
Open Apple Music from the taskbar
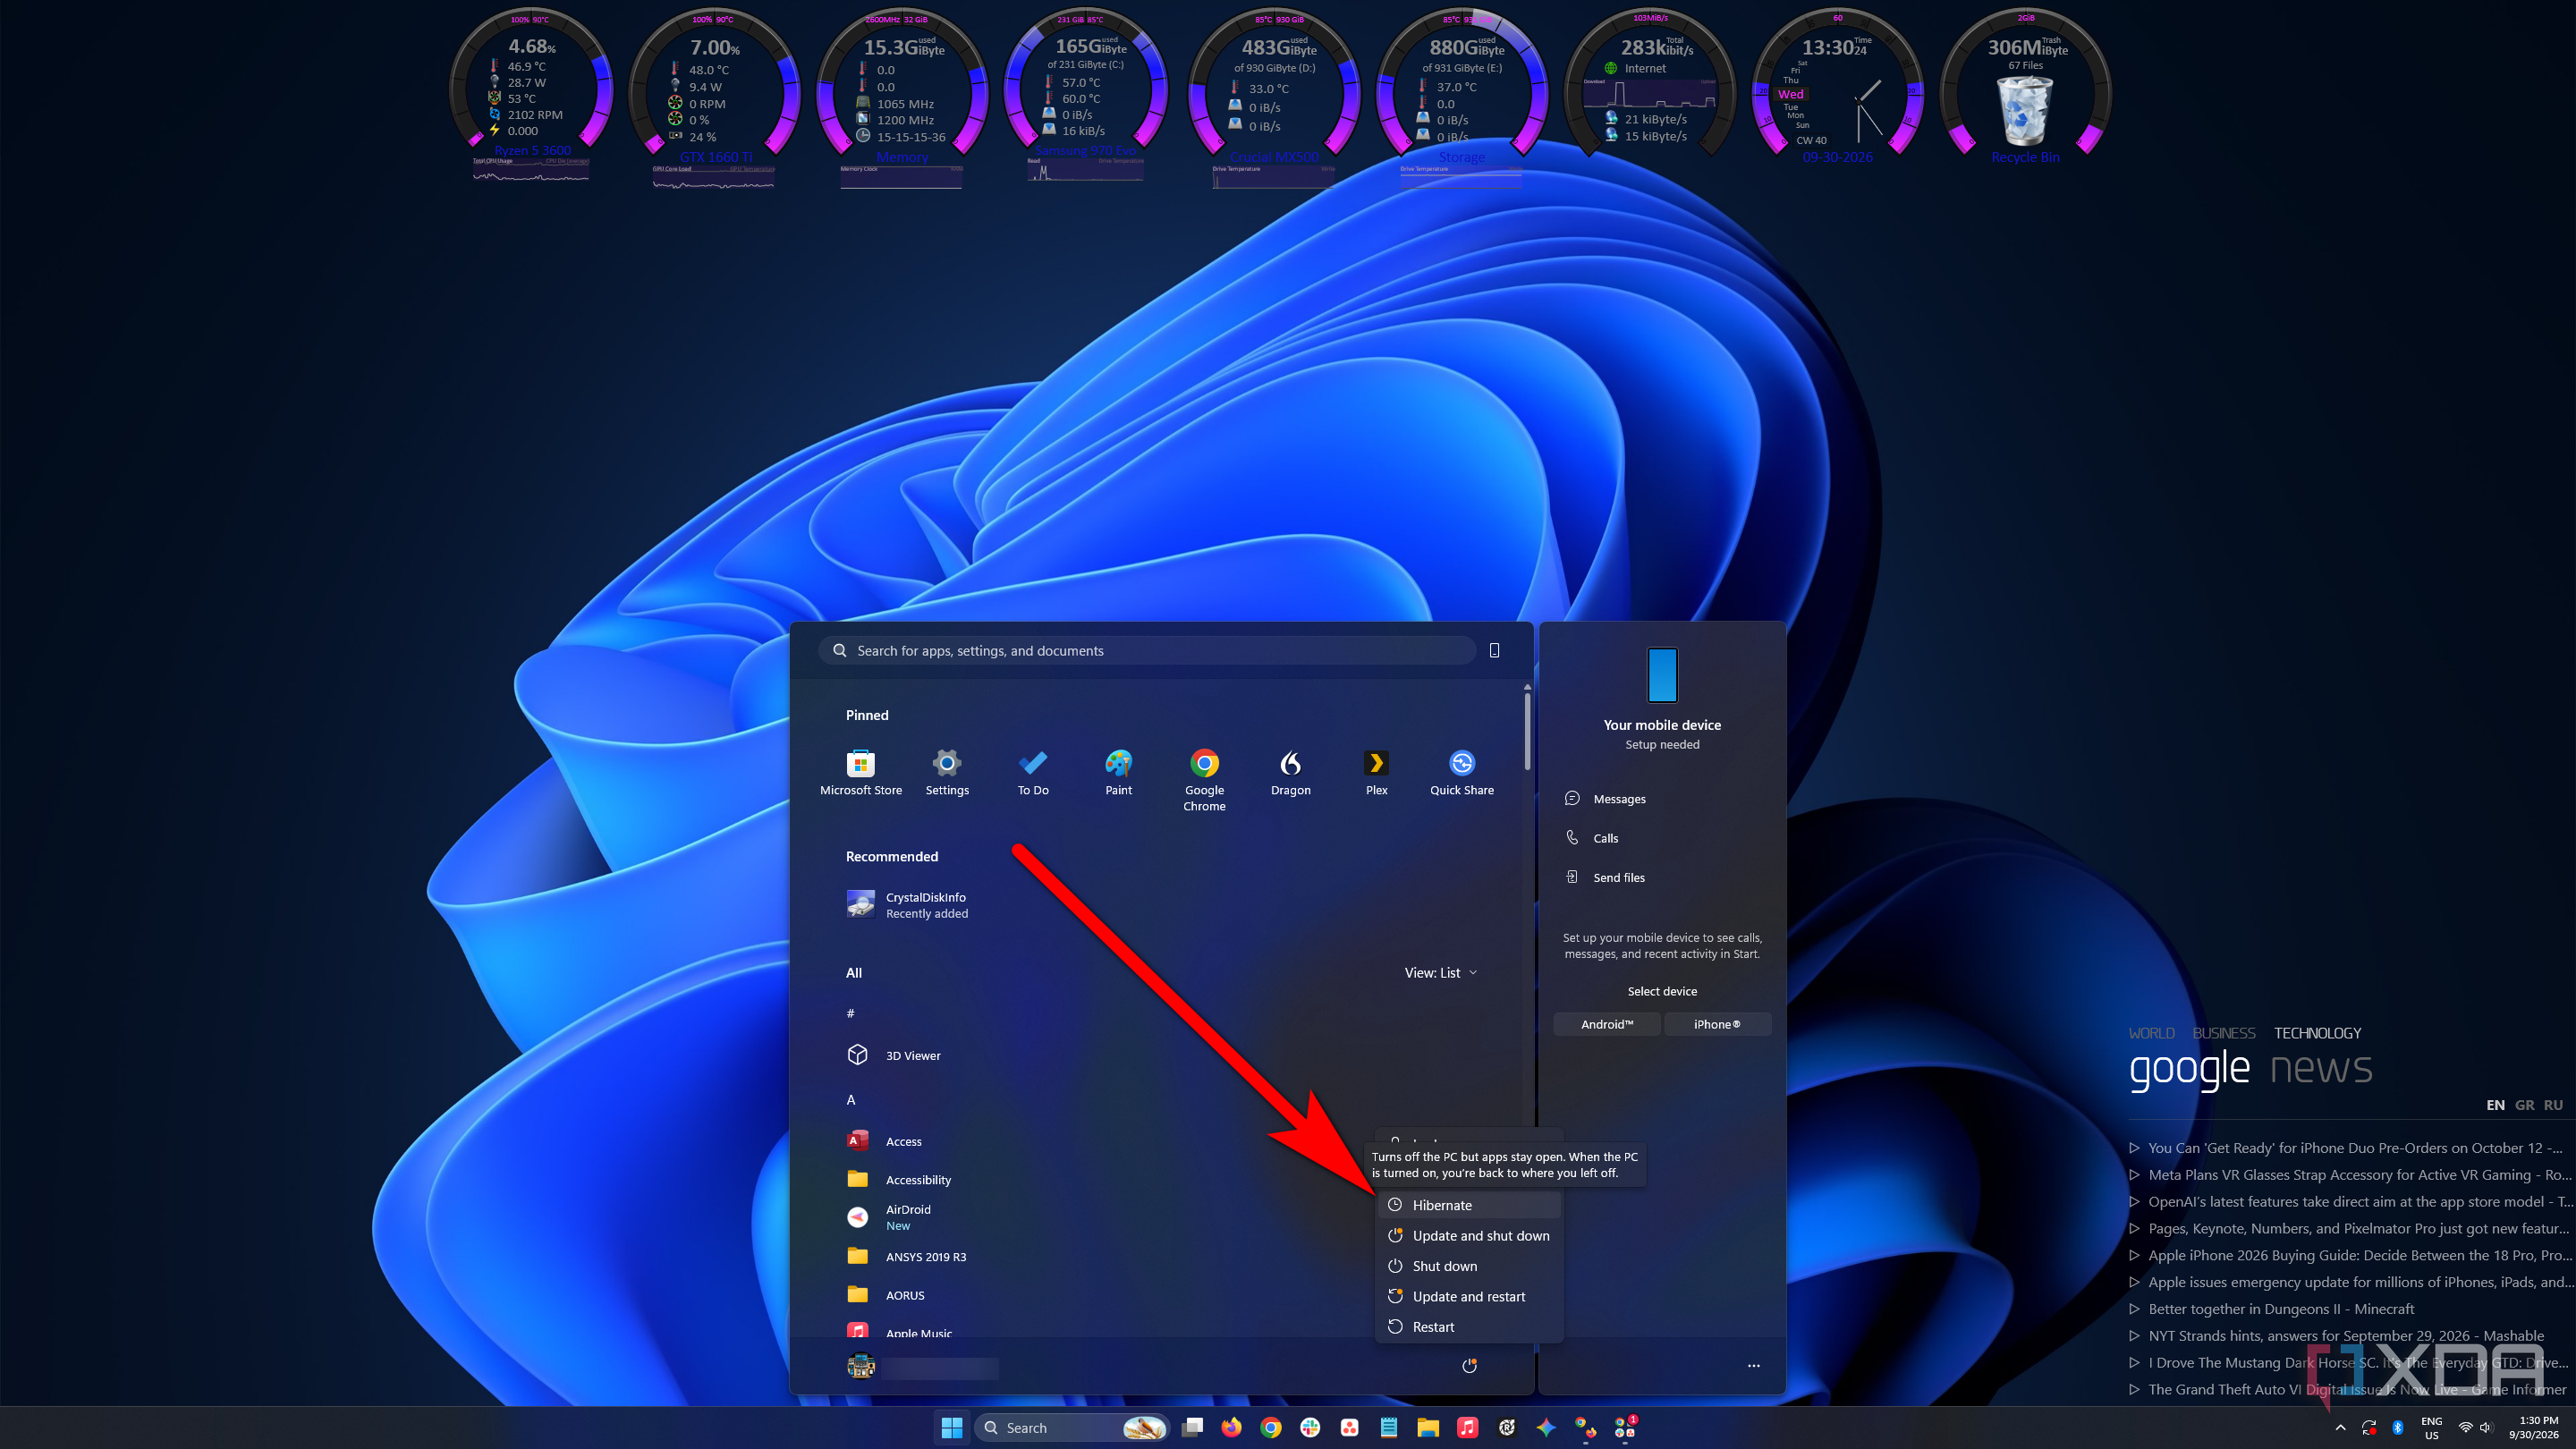point(1467,1427)
